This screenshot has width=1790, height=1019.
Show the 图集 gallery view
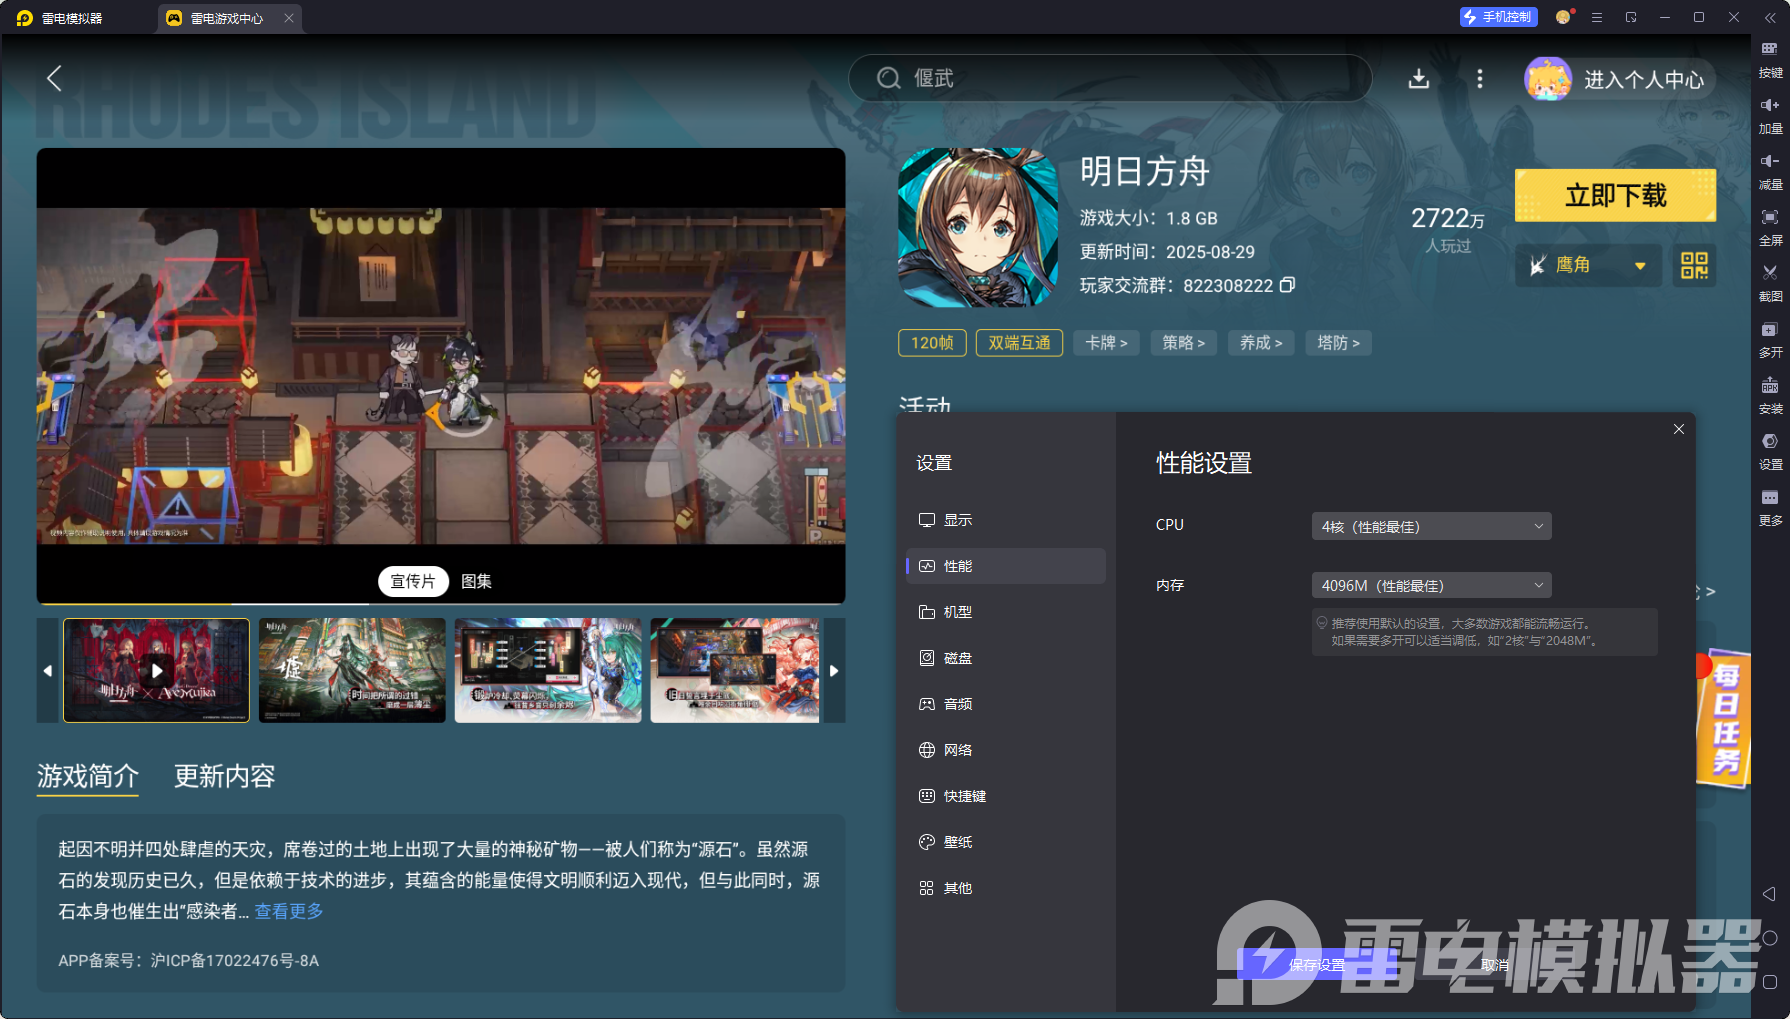[476, 581]
